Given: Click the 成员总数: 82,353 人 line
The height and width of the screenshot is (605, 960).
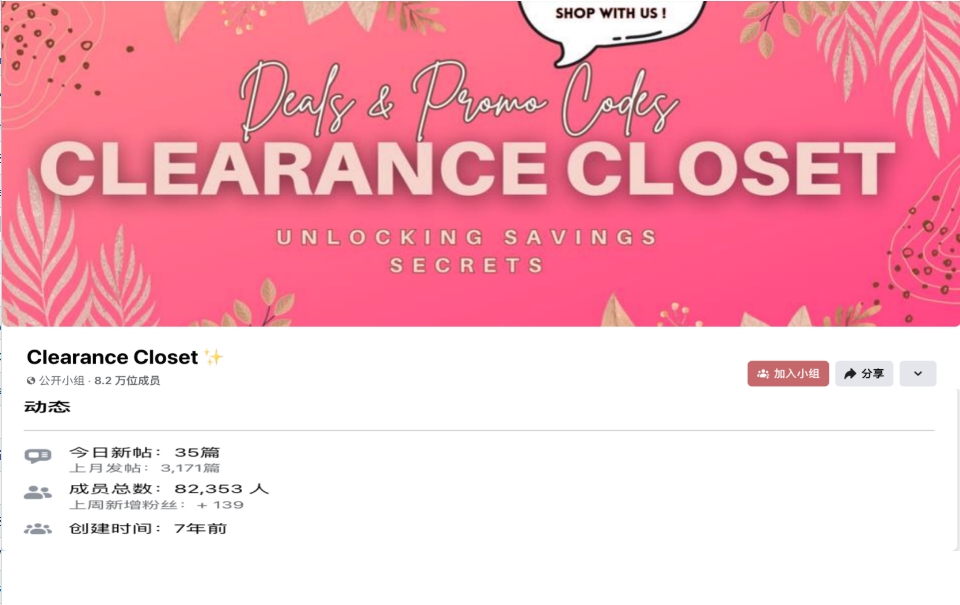Looking at the screenshot, I should click(169, 489).
